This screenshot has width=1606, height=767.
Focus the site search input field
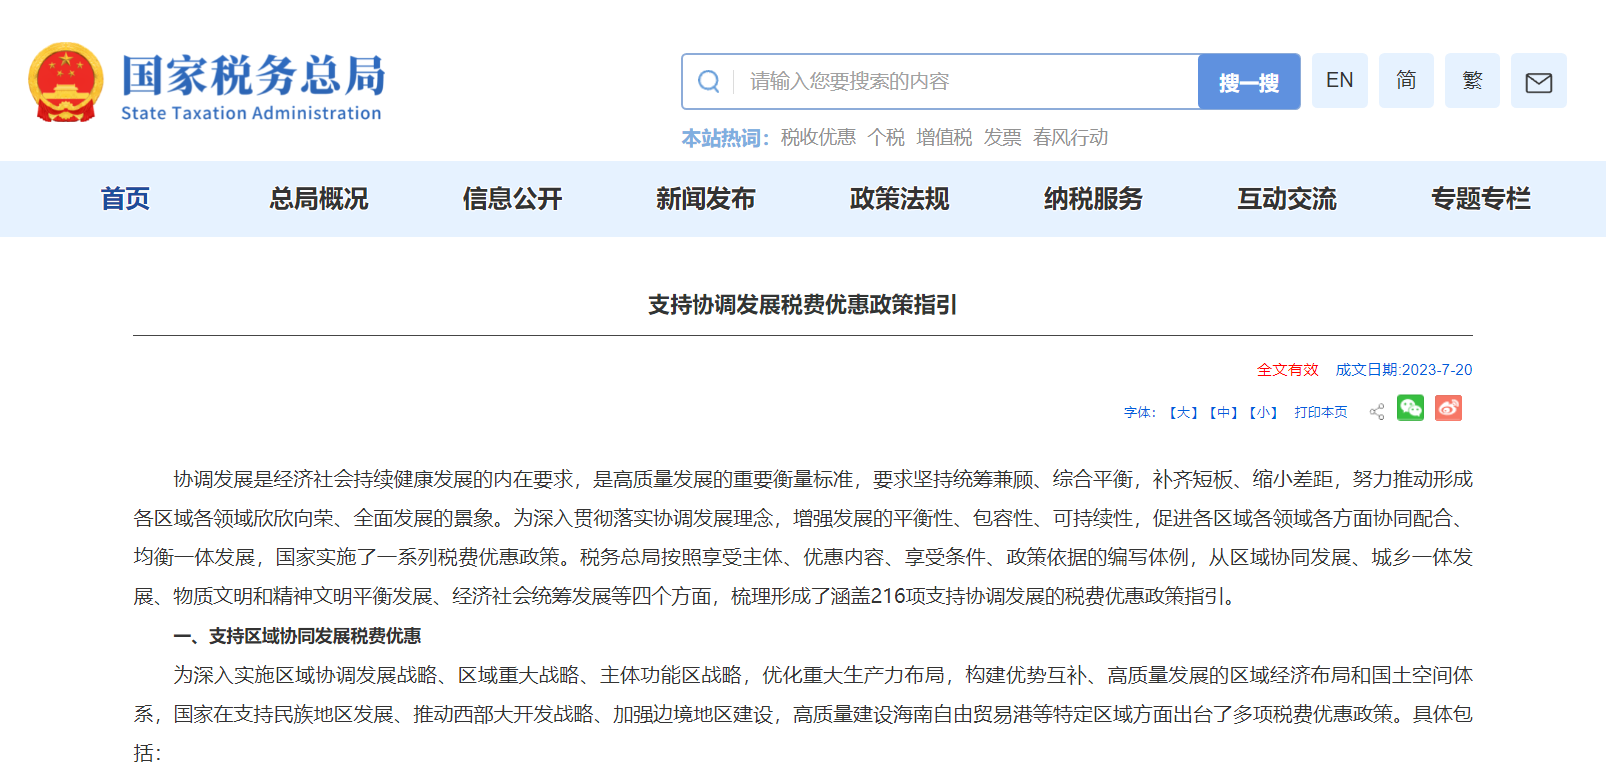(x=960, y=81)
